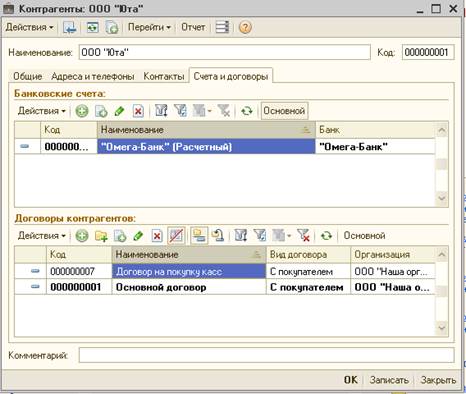This screenshot has width=466, height=394.
Task: Click Организация column header
Action: (393, 254)
